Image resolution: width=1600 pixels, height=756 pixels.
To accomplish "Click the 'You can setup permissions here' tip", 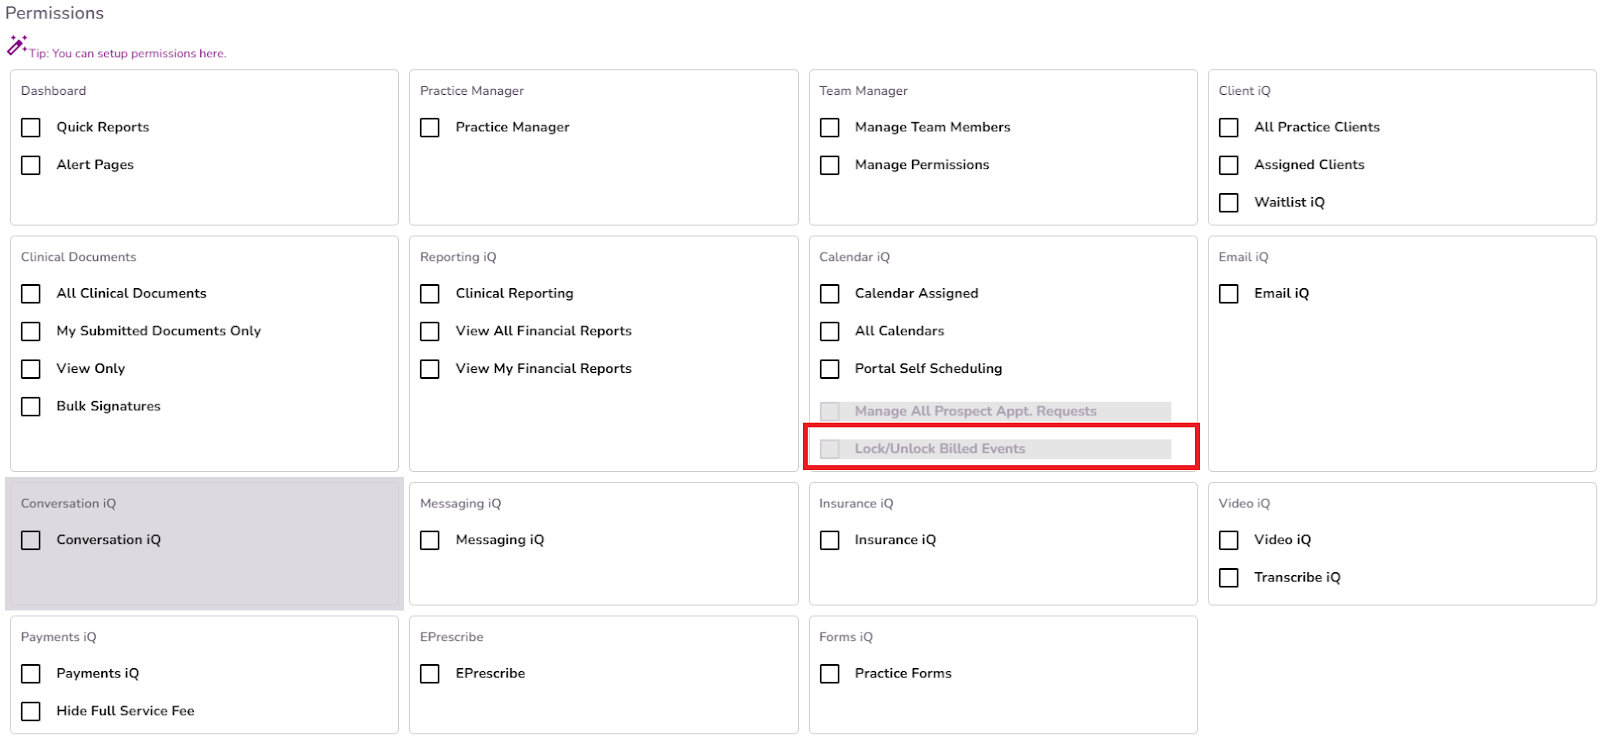I will pyautogui.click(x=127, y=54).
